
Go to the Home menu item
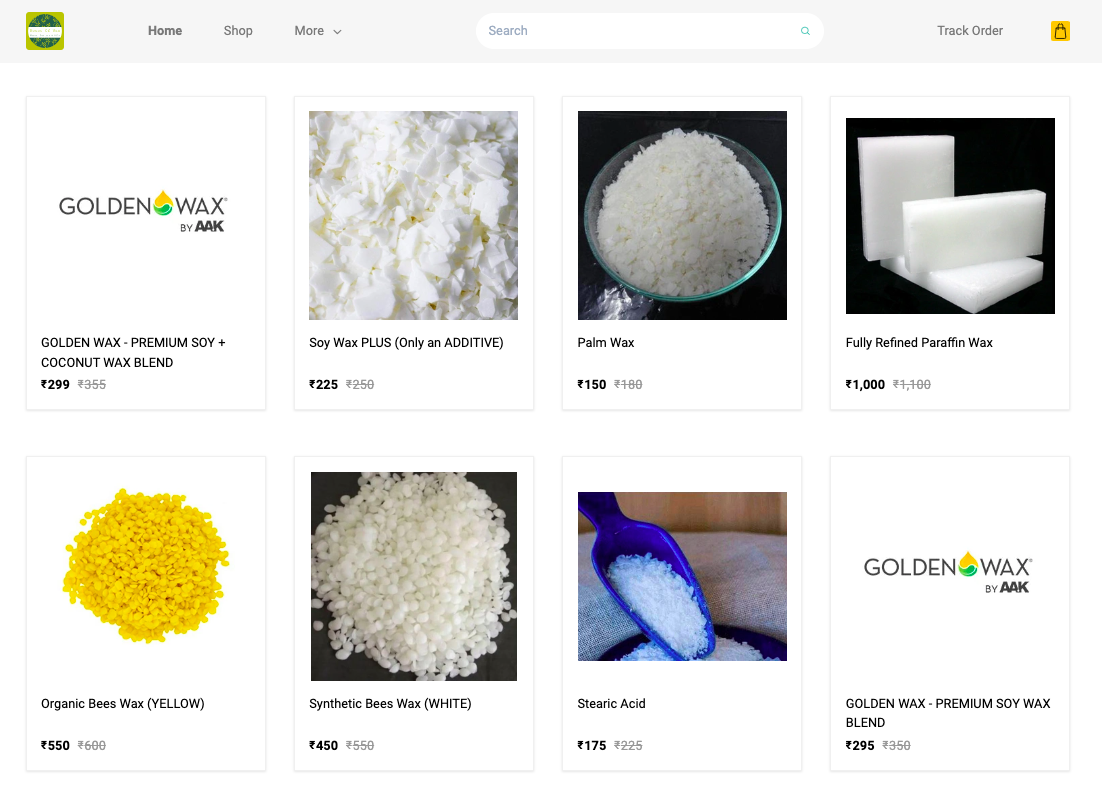click(x=165, y=31)
